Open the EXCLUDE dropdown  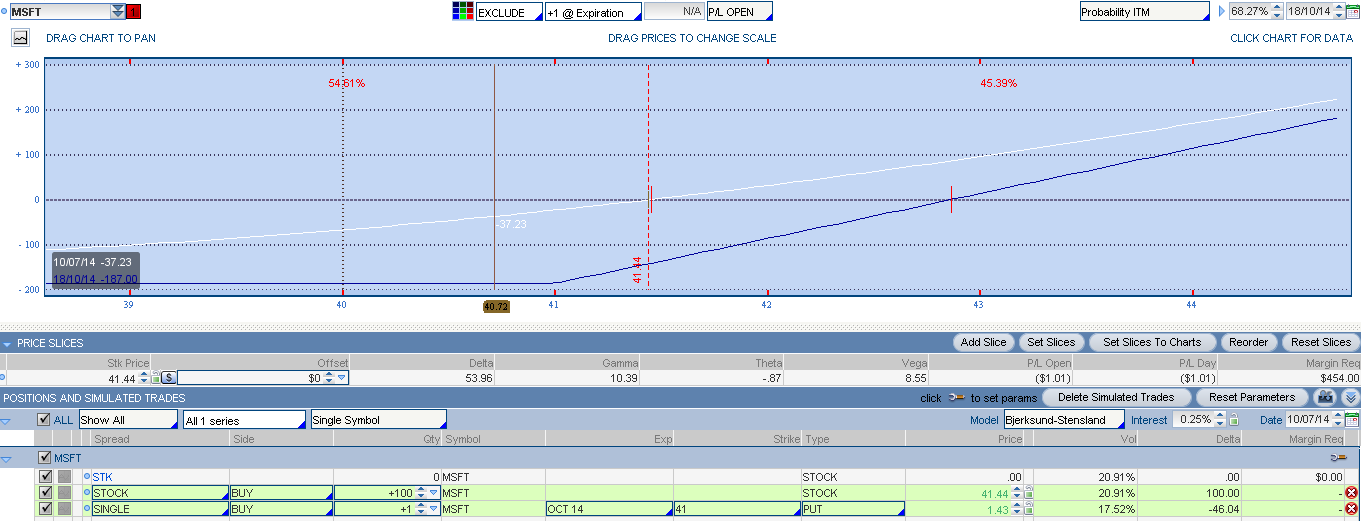(509, 12)
